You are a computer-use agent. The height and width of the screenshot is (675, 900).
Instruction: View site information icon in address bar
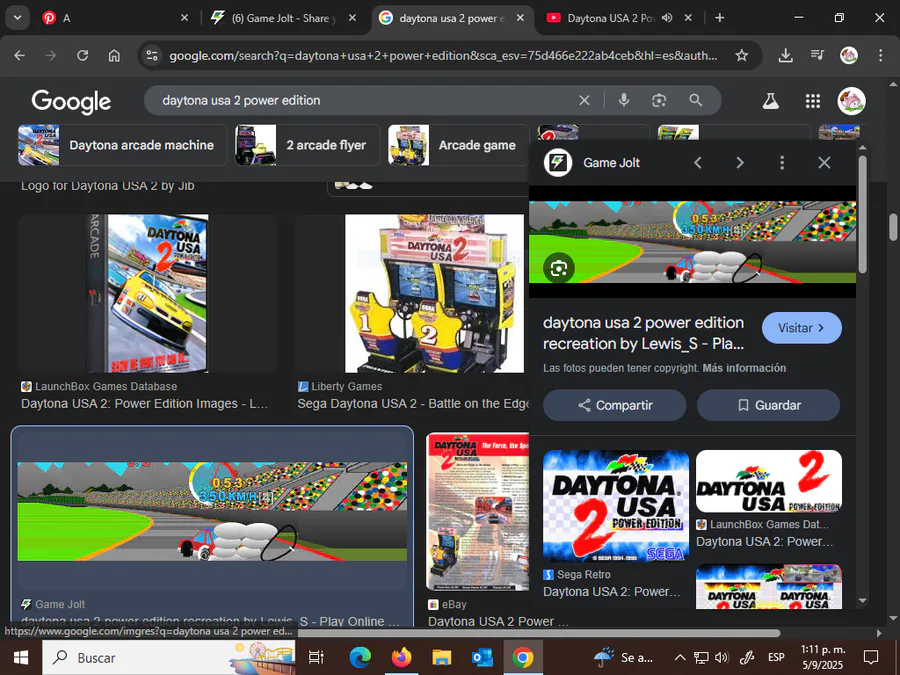point(152,55)
